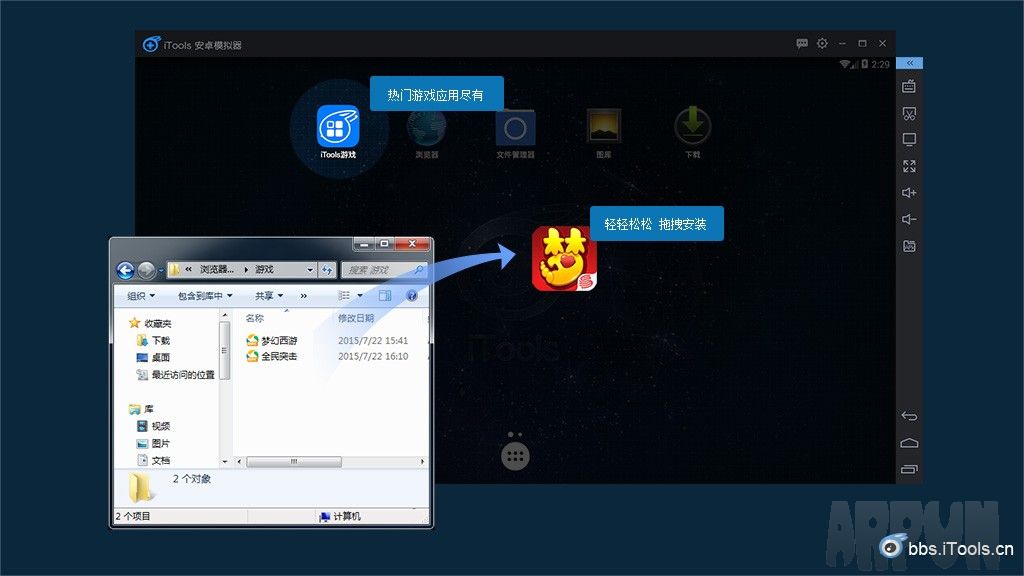1024x576 pixels.
Task: Click the 2015/7/22 16:10 date cell
Action: (373, 356)
